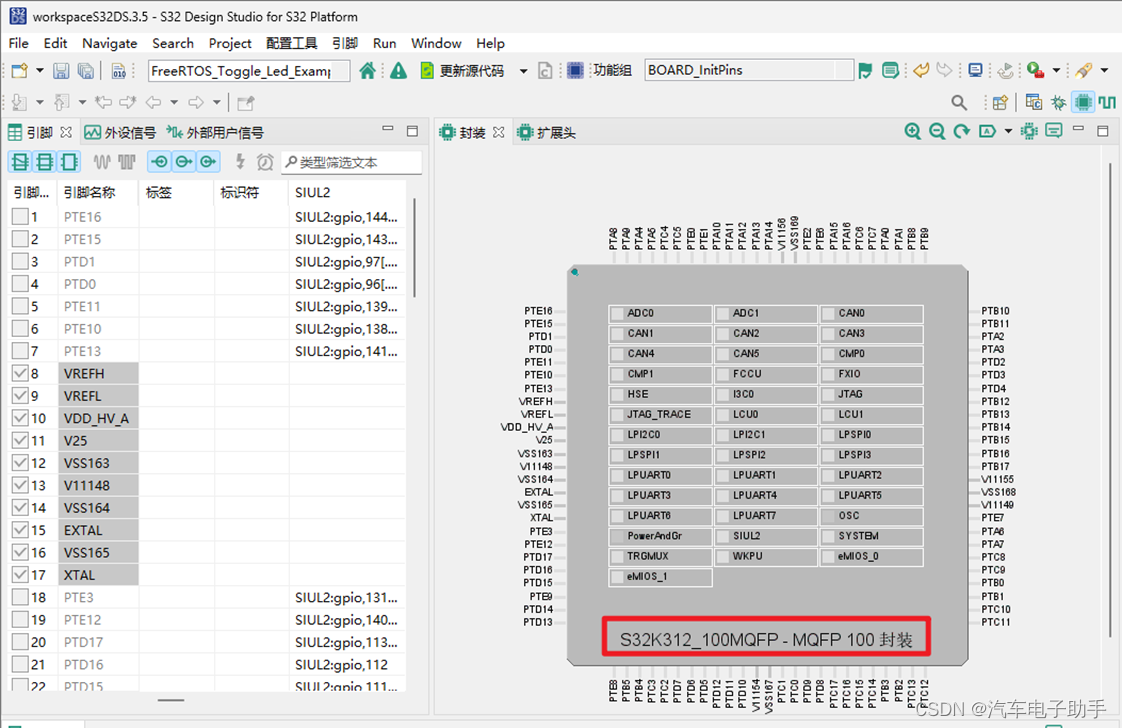
Task: Toggle the first pin-routing filter button
Action: click(x=20, y=162)
